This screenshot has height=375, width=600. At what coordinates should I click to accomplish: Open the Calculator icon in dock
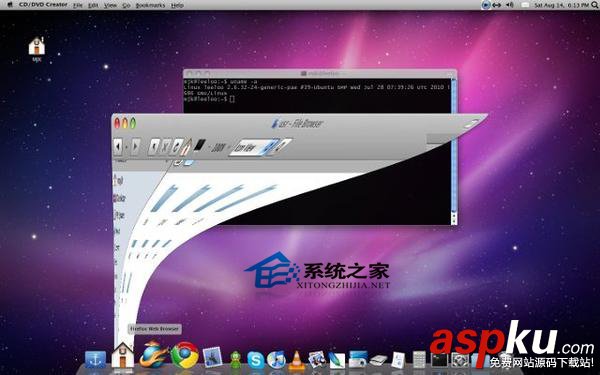click(x=419, y=360)
